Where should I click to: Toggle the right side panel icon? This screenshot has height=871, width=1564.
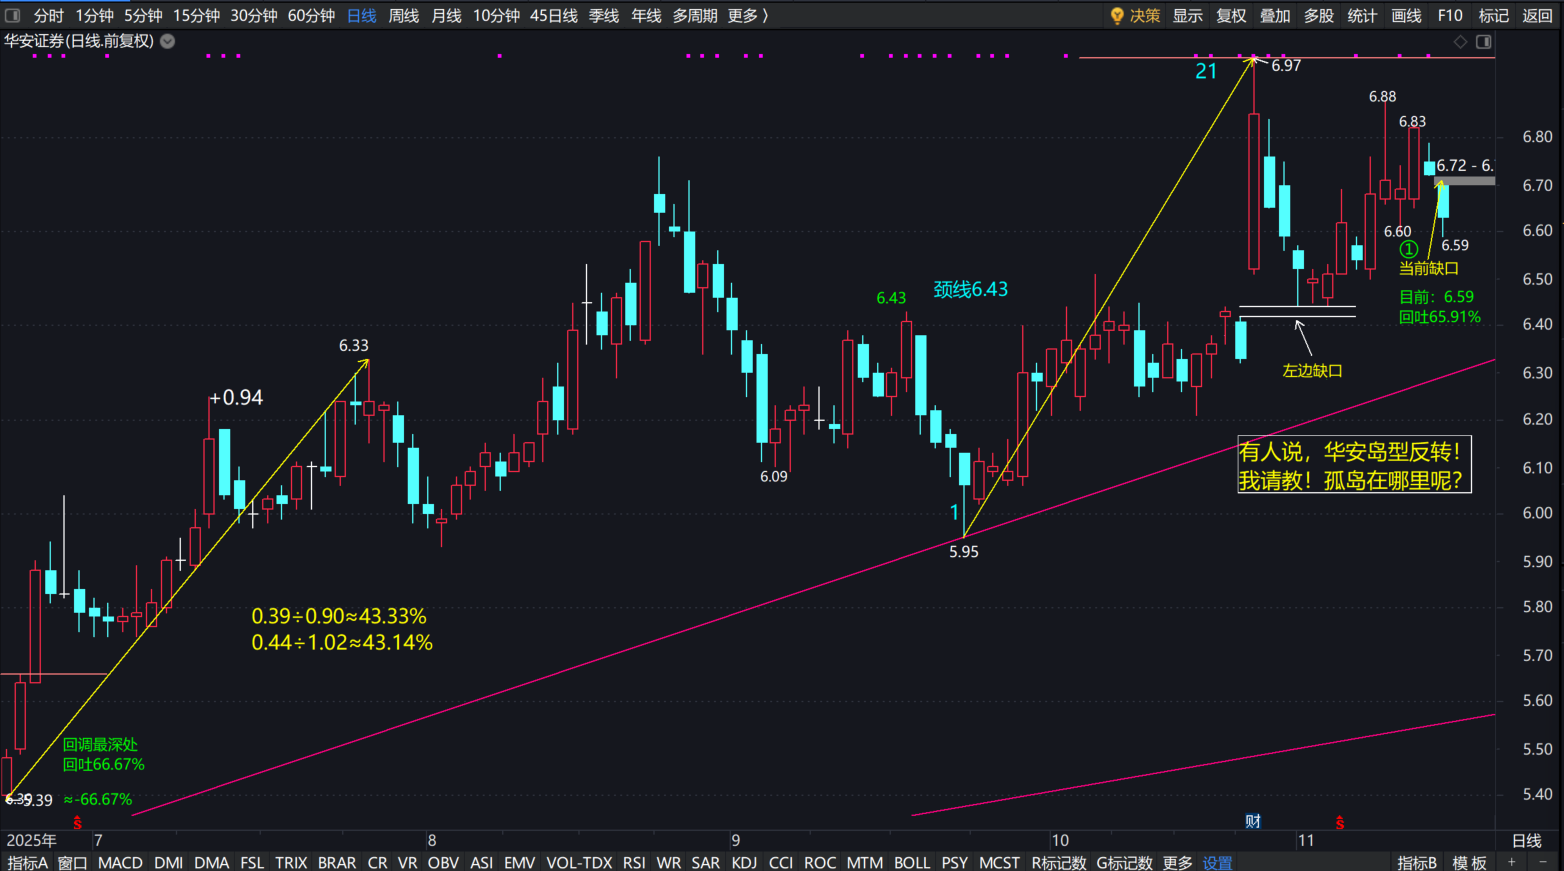click(1484, 41)
